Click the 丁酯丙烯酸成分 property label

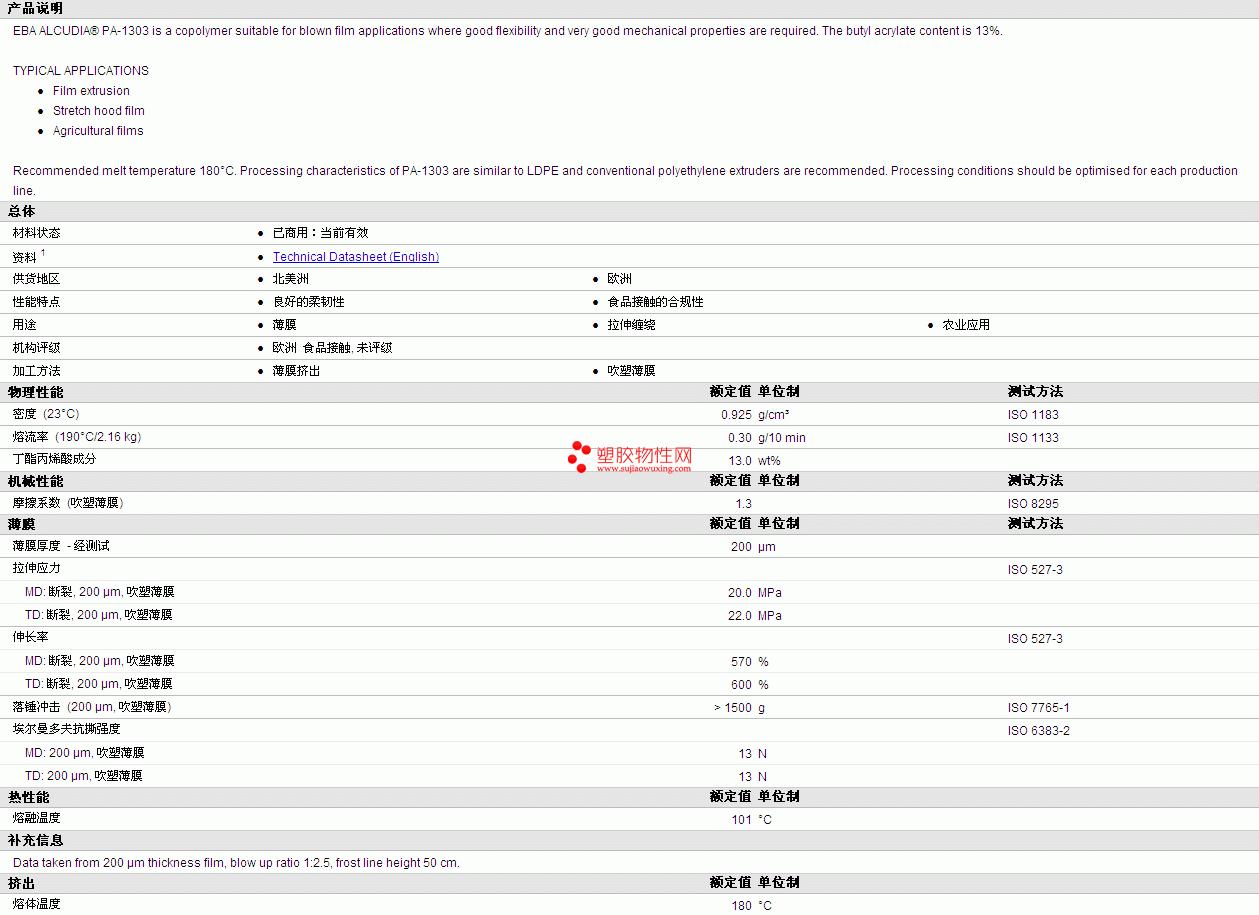coord(55,459)
